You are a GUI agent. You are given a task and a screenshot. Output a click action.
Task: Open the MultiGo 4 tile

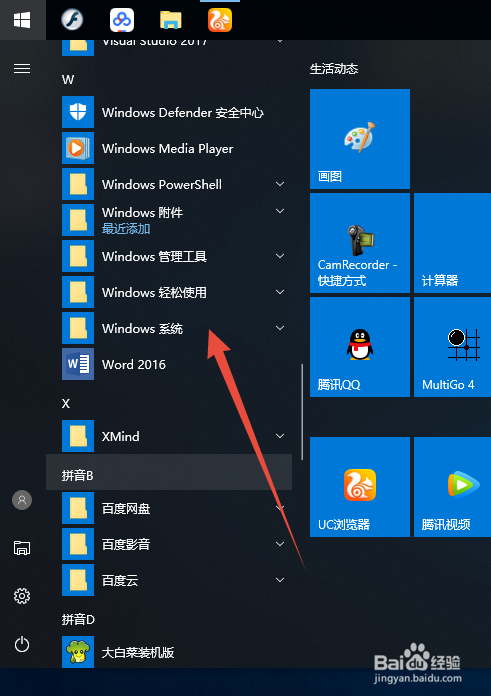[452, 347]
